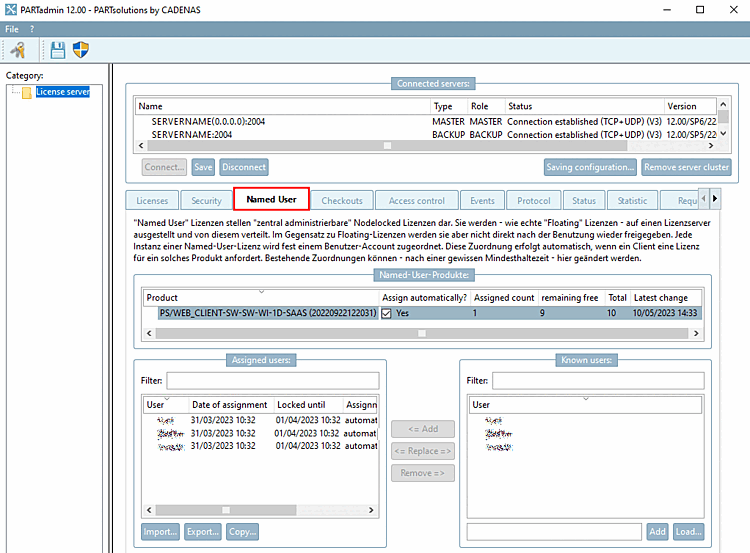Click the PARTadmin title bar logo
The width and height of the screenshot is (750, 553).
[x=11, y=10]
